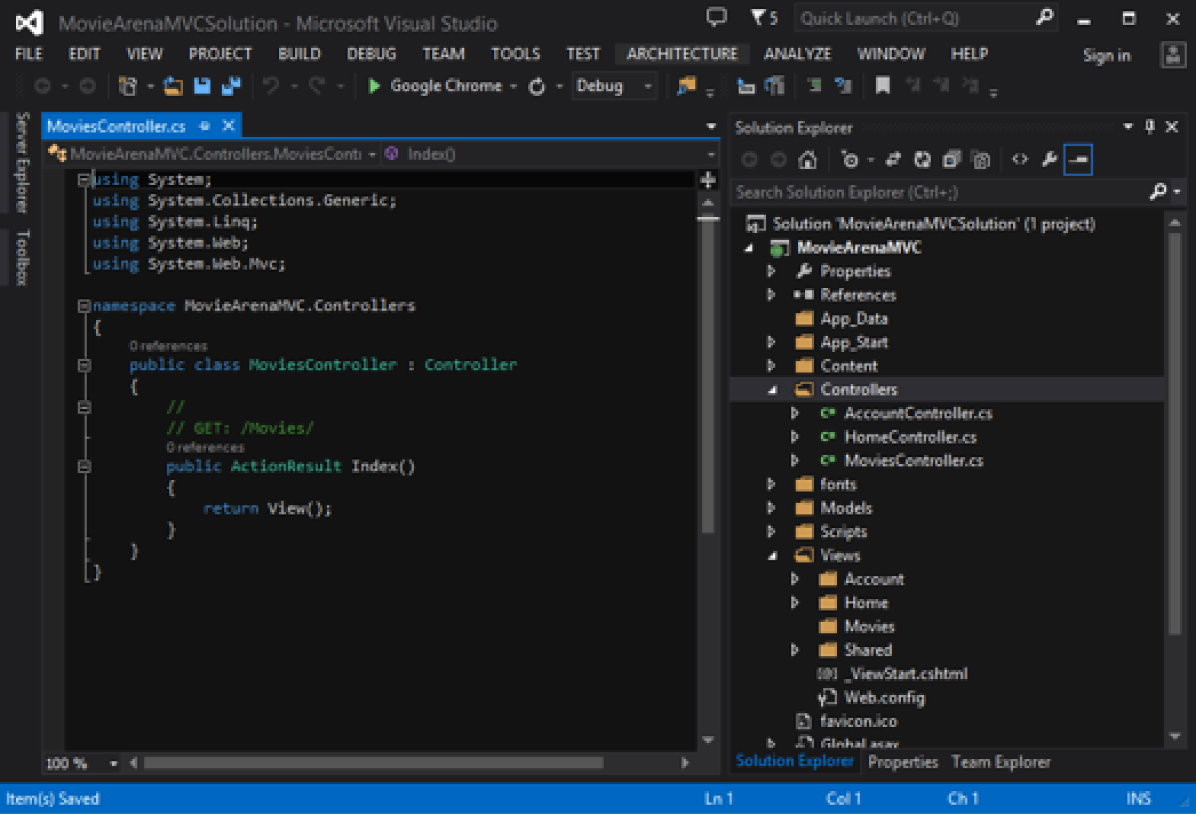This screenshot has height=816, width=1196.
Task: Open the DEBUG menu
Action: coord(371,54)
